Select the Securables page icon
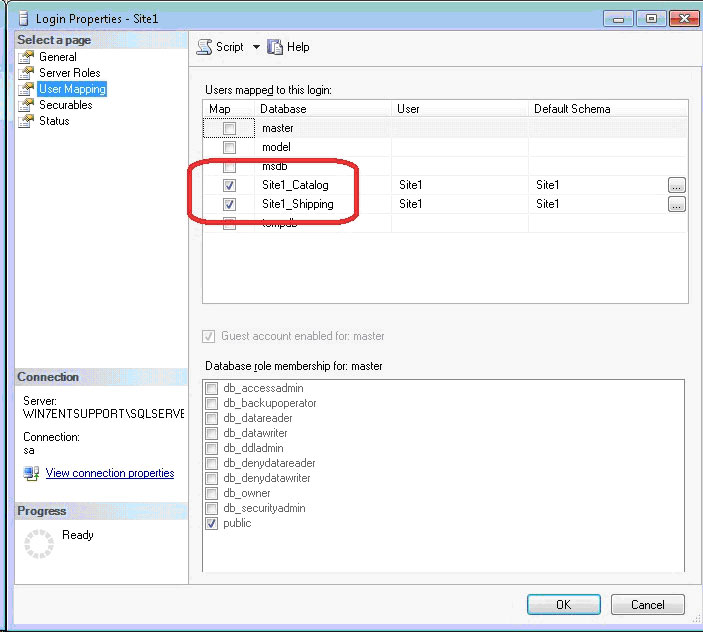 point(27,105)
